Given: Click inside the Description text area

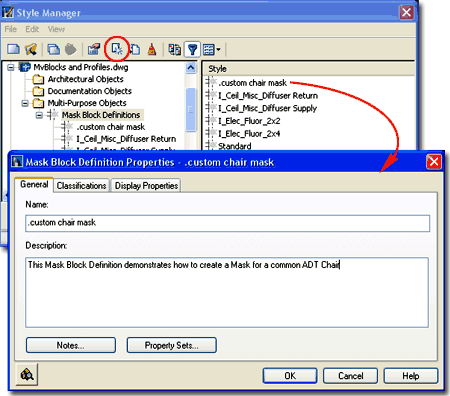Looking at the screenshot, I should pos(227,292).
